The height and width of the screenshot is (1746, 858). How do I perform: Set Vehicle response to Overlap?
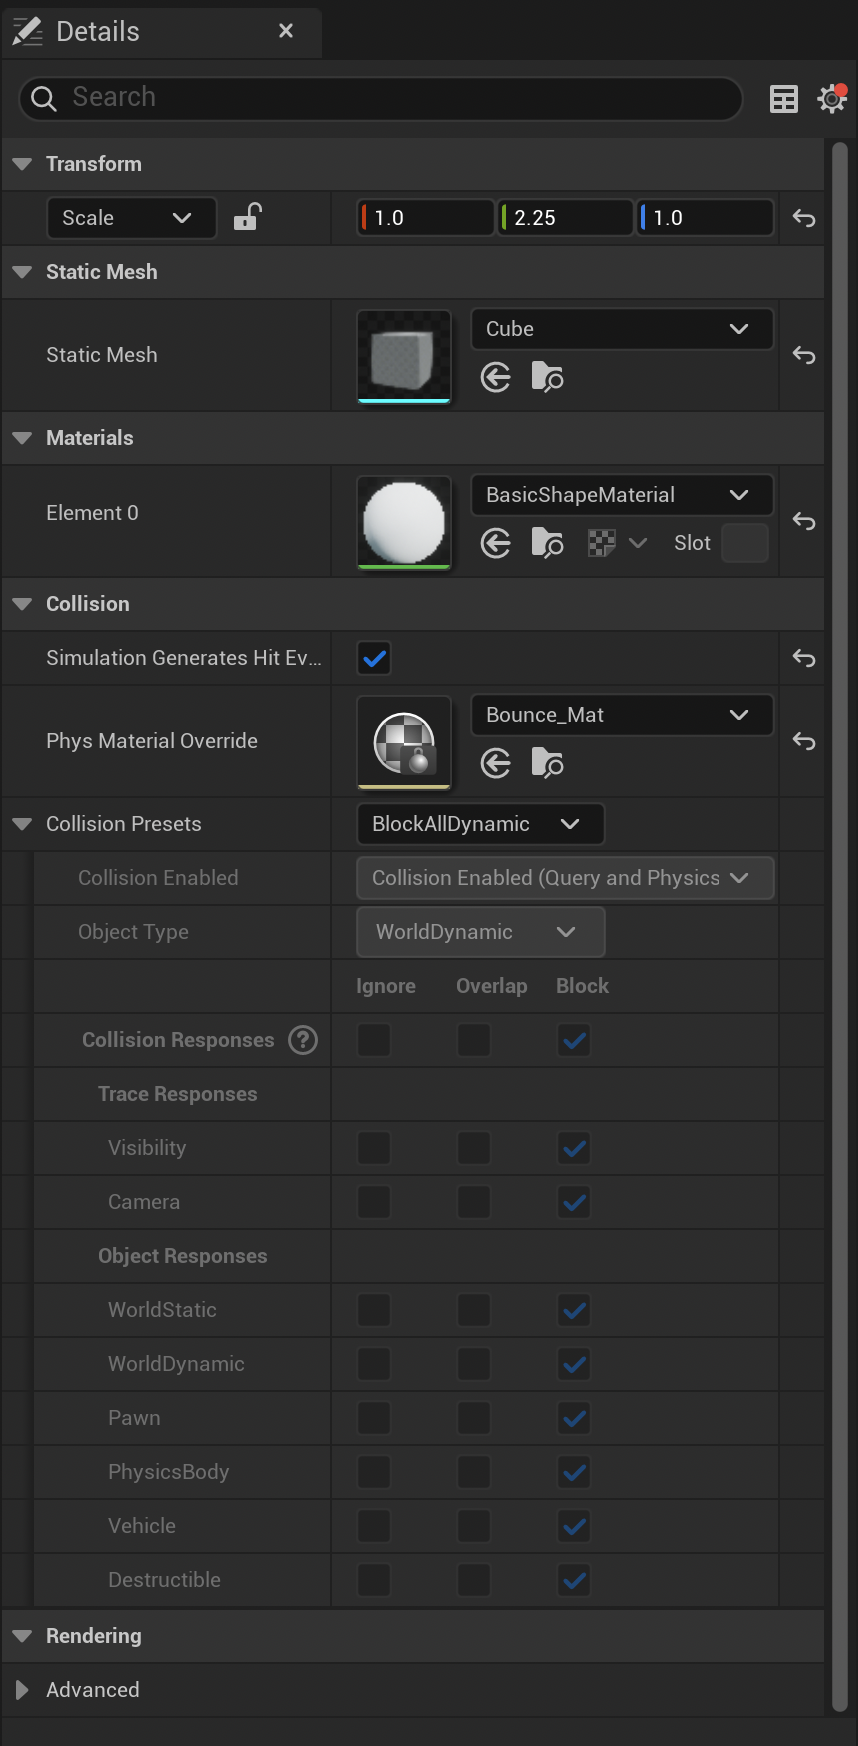(x=474, y=1526)
